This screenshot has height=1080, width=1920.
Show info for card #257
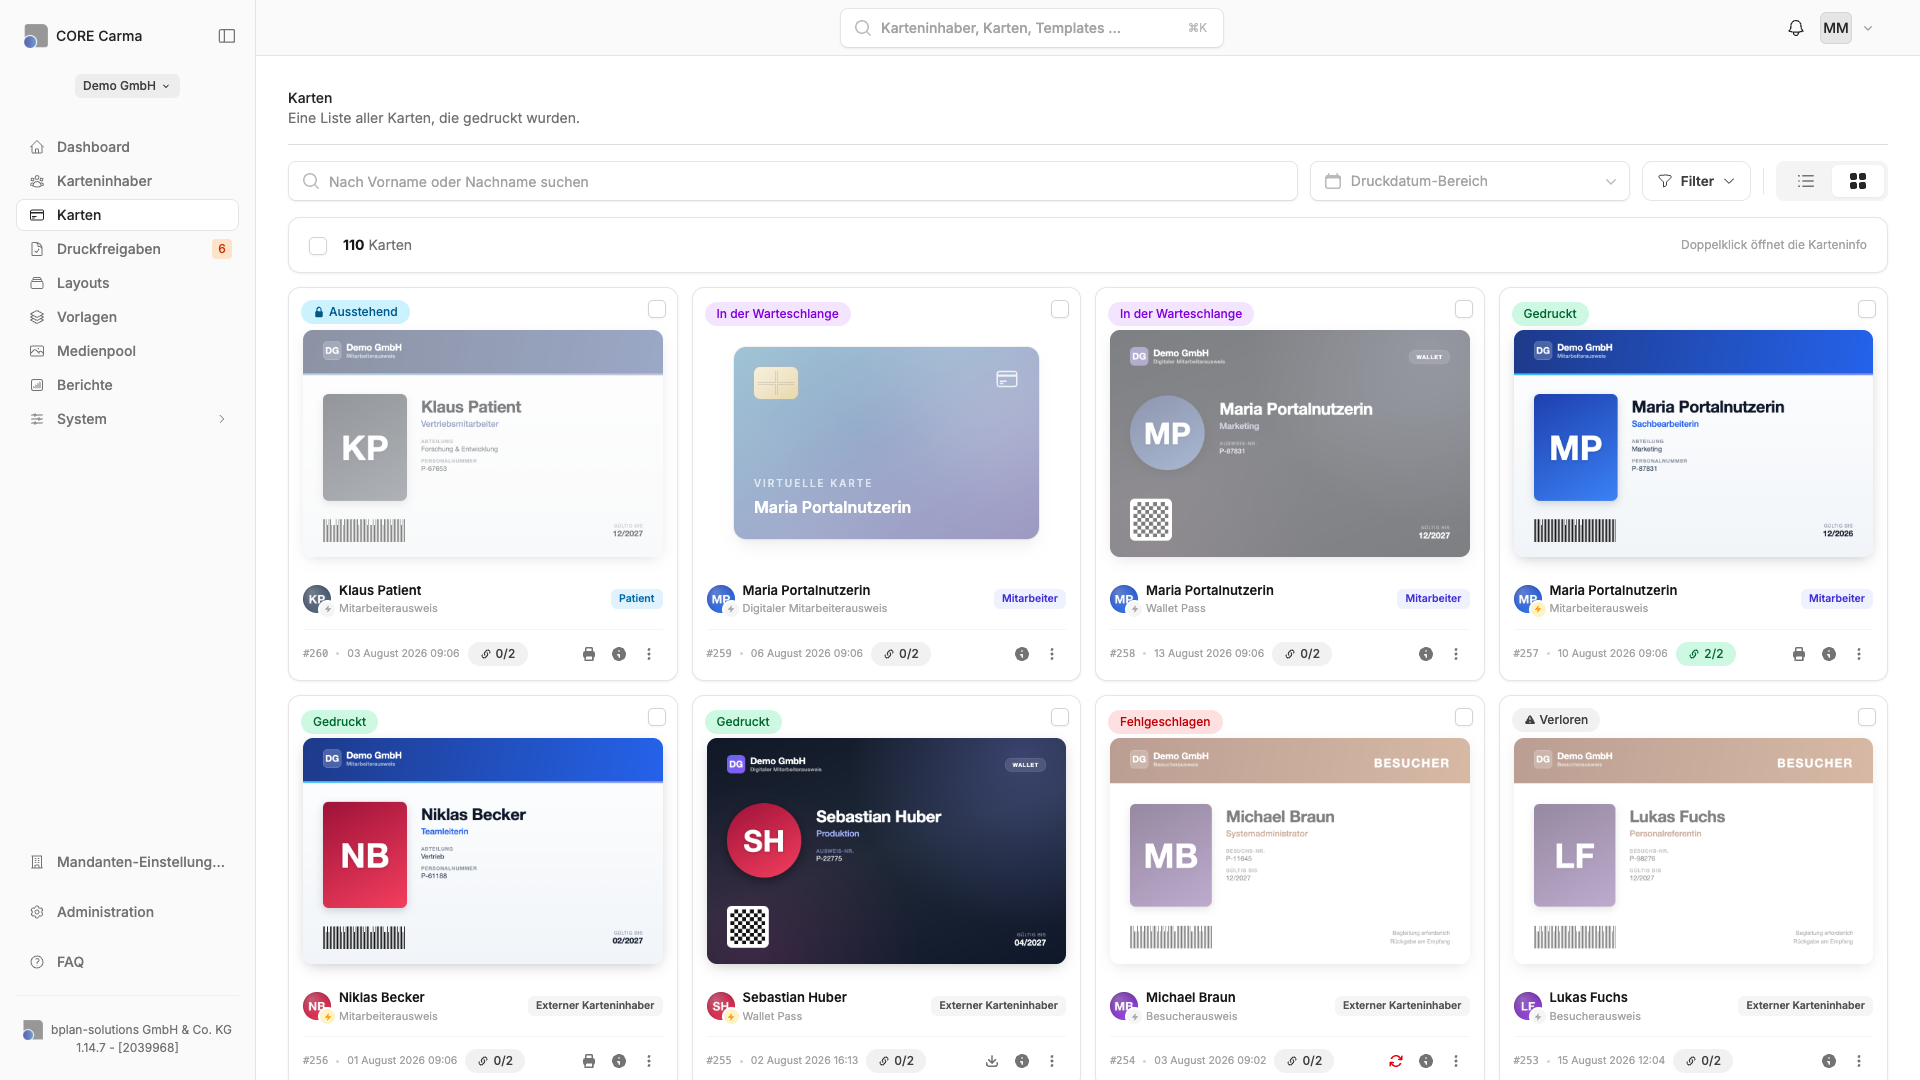[1829, 654]
